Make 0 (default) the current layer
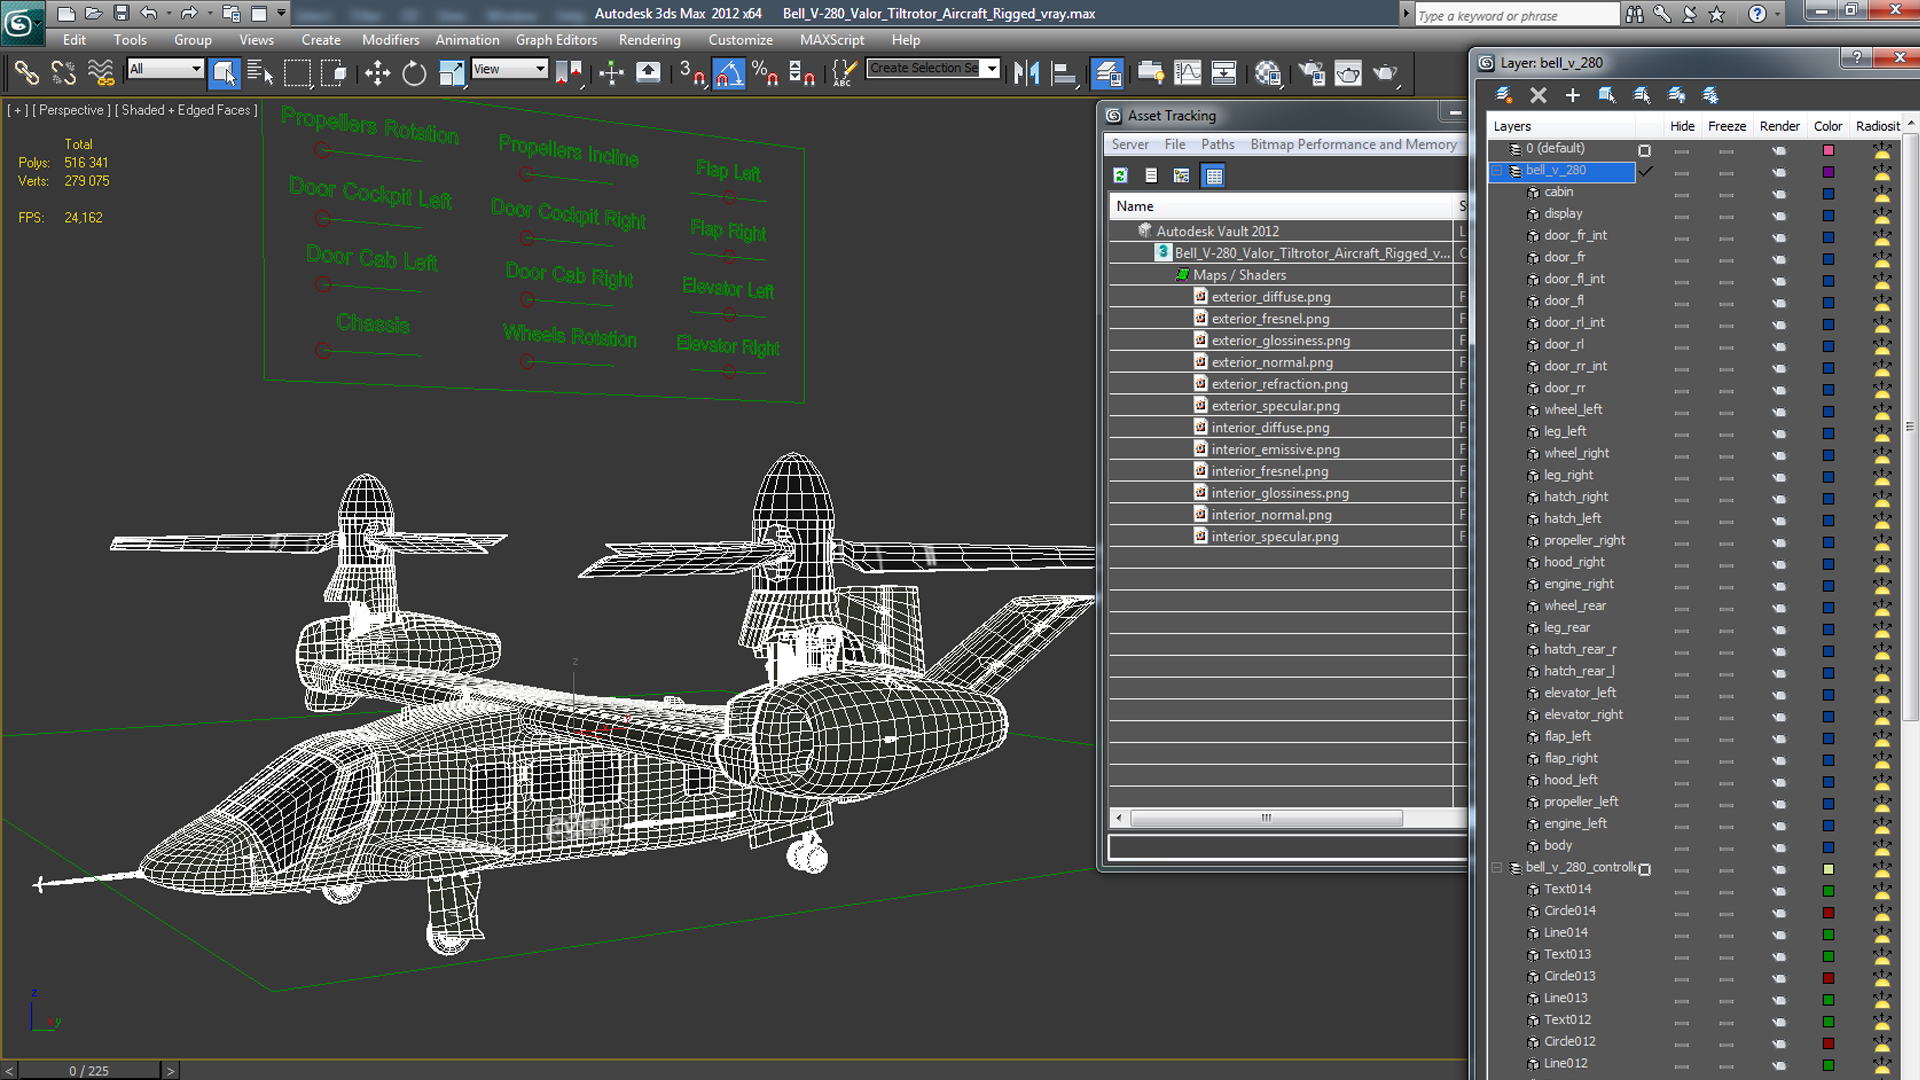1920x1080 pixels. point(1644,150)
